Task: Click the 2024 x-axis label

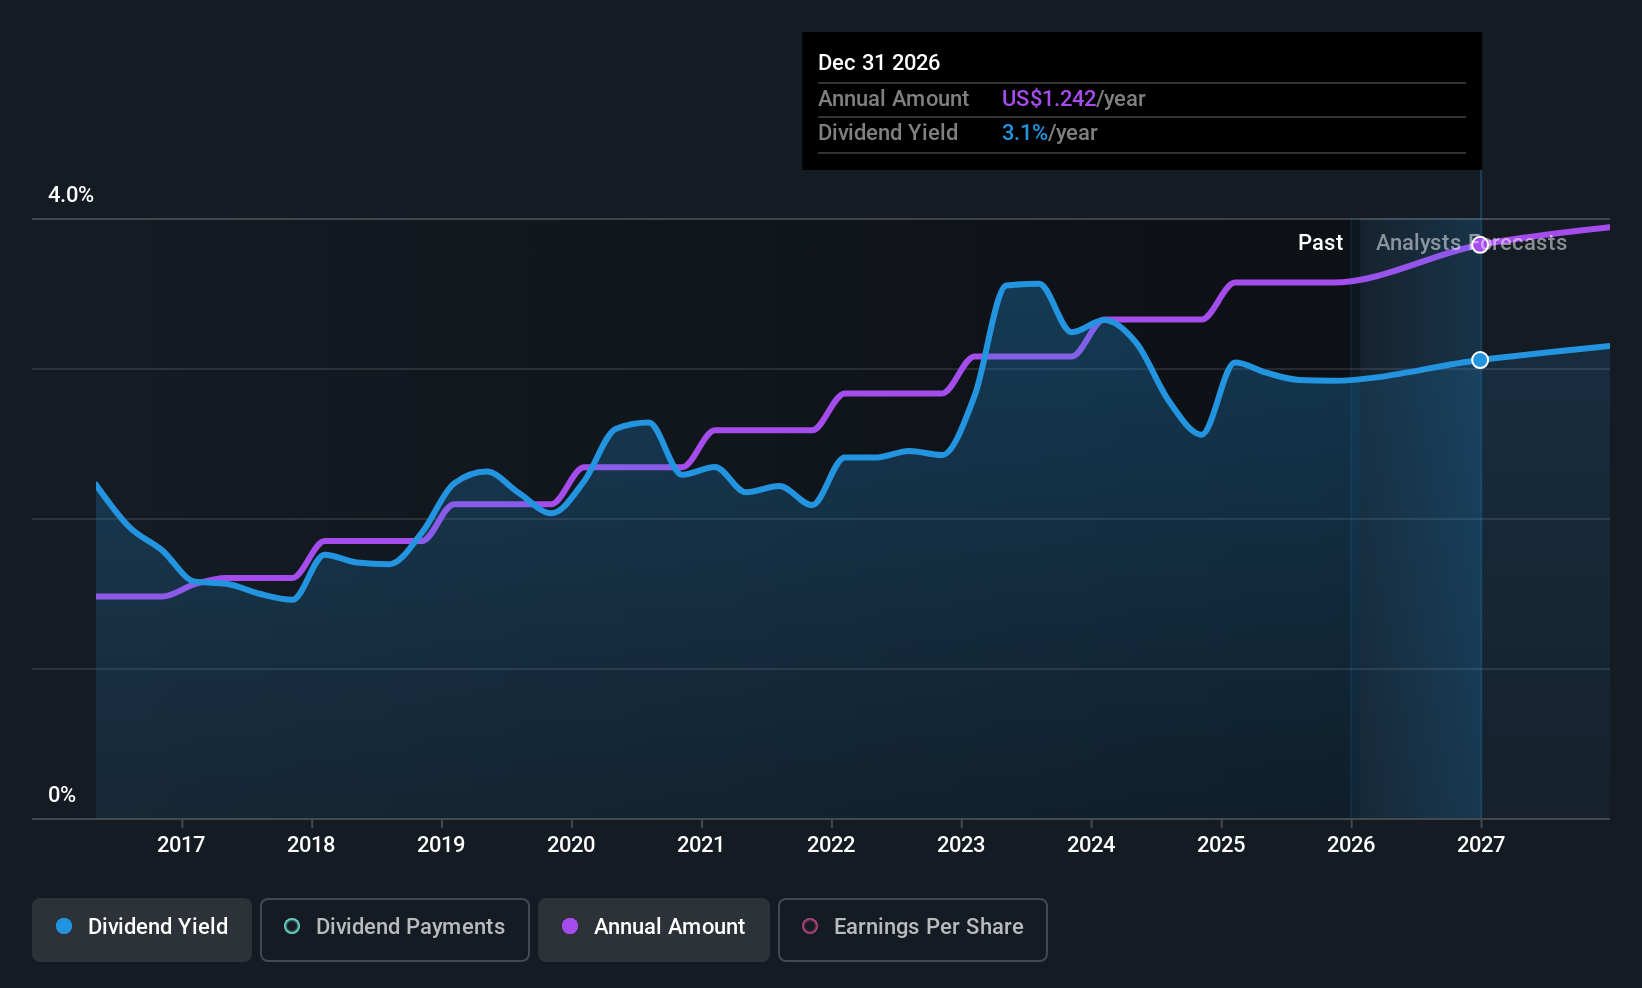Action: coord(1091,845)
